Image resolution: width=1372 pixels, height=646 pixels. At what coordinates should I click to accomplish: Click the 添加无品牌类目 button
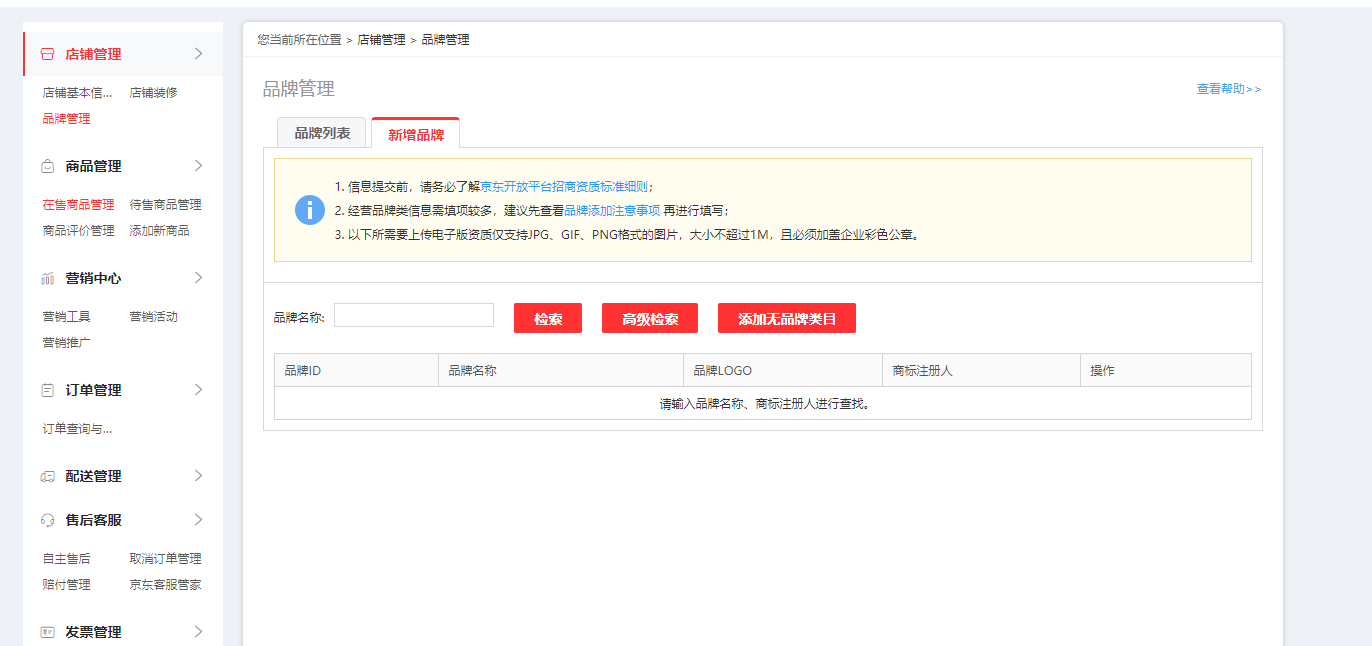point(786,319)
